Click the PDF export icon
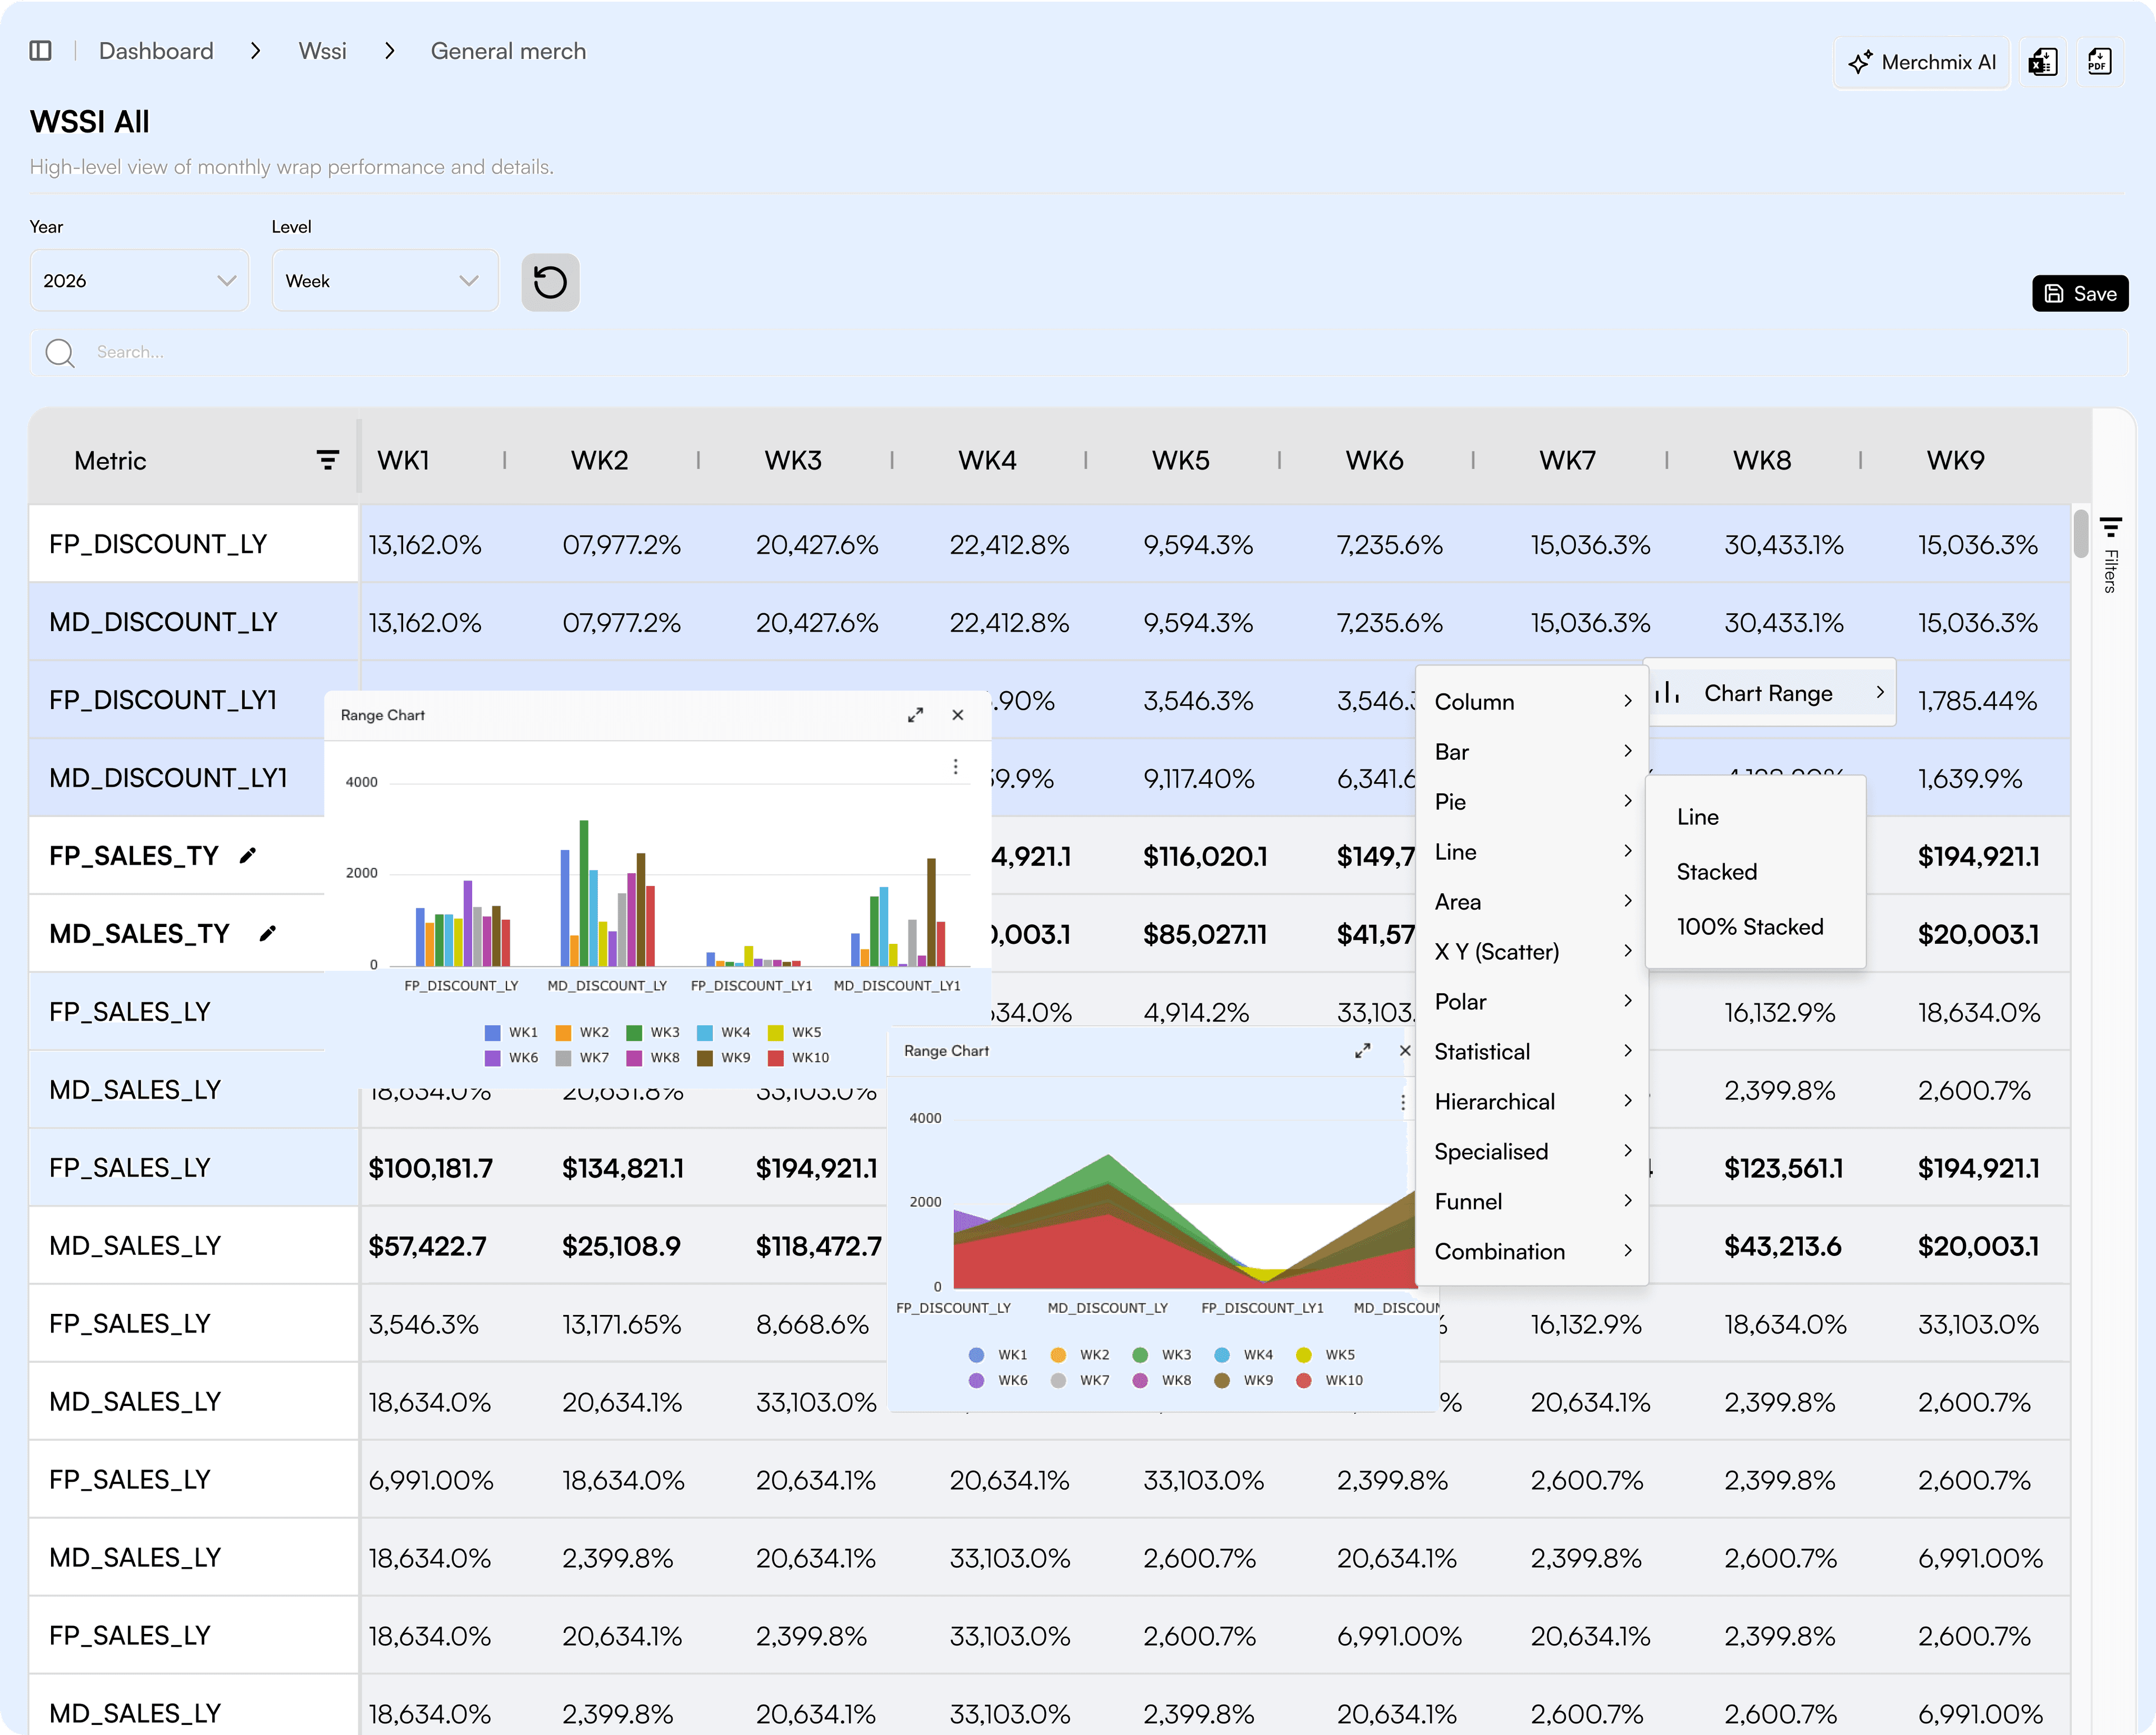 click(x=2099, y=62)
